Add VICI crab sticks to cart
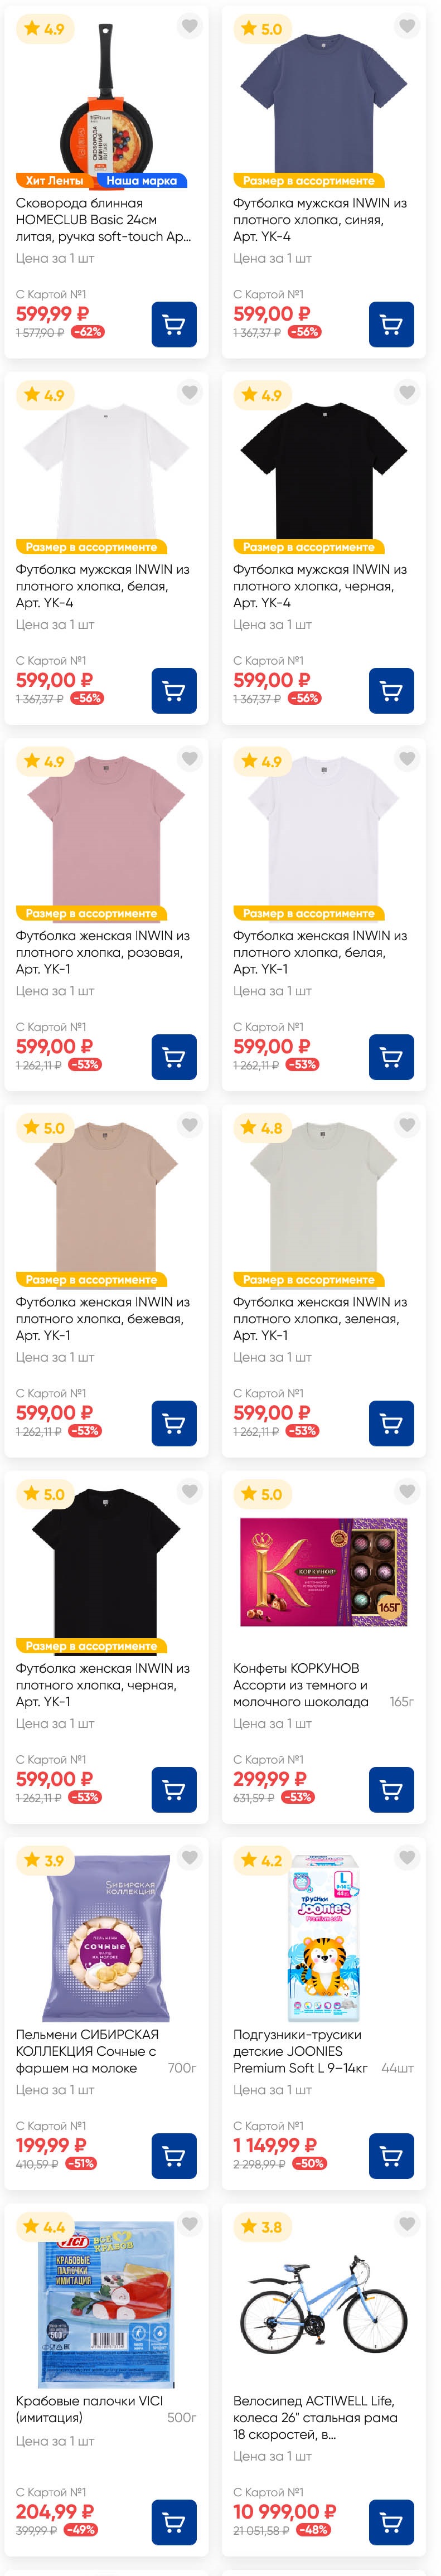The height and width of the screenshot is (2576, 441). [174, 2521]
